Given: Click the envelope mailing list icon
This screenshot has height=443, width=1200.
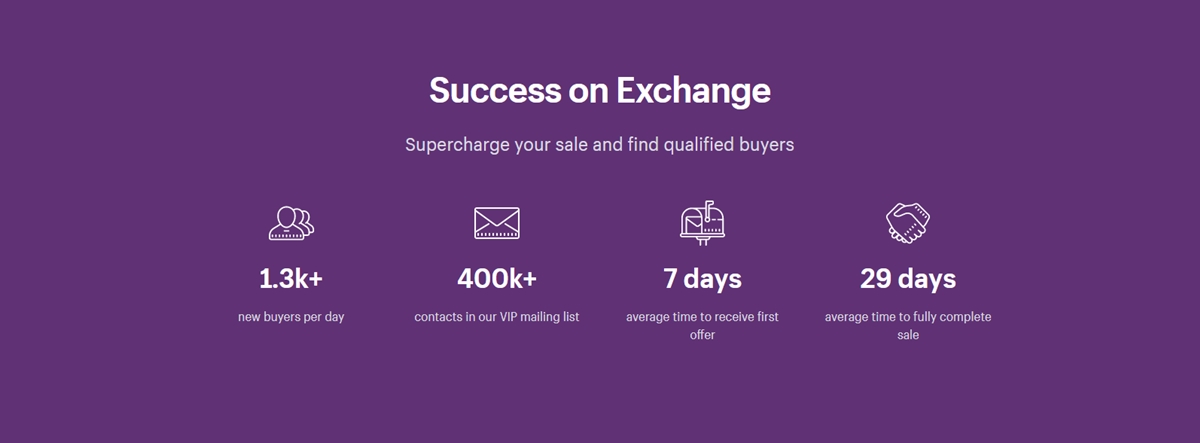Looking at the screenshot, I should tap(497, 222).
